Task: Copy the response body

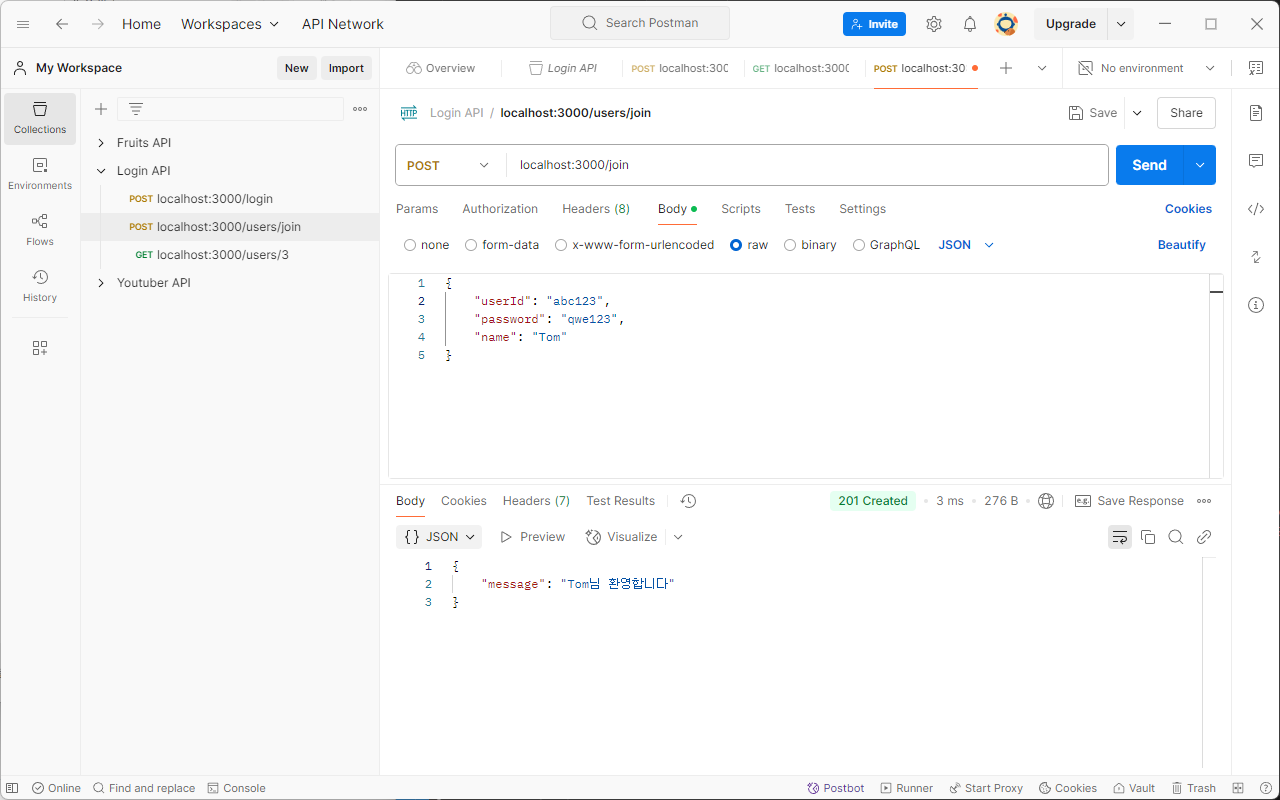Action: click(x=1148, y=537)
